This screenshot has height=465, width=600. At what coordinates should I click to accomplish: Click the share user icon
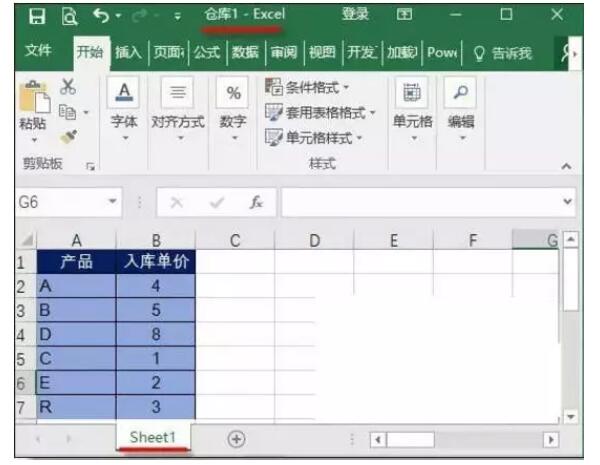[x=566, y=52]
